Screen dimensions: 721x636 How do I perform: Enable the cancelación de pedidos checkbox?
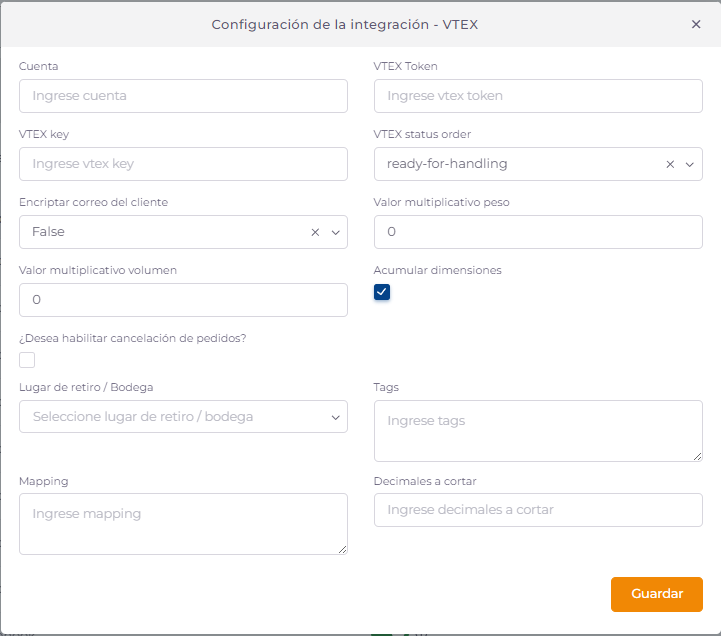[x=27, y=360]
